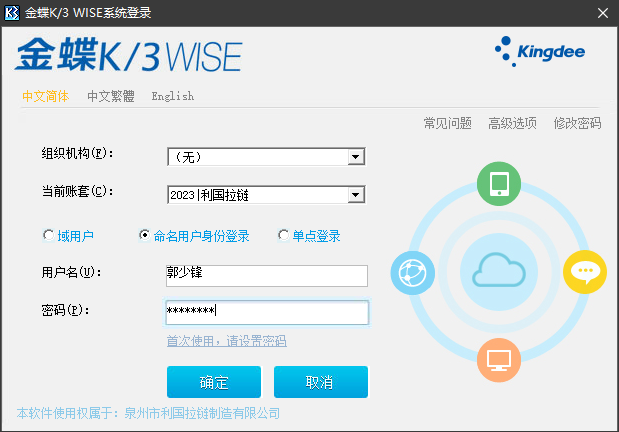The image size is (619, 432).
Task: Open the 首次使用,请设置密码 link
Action: coord(226,341)
